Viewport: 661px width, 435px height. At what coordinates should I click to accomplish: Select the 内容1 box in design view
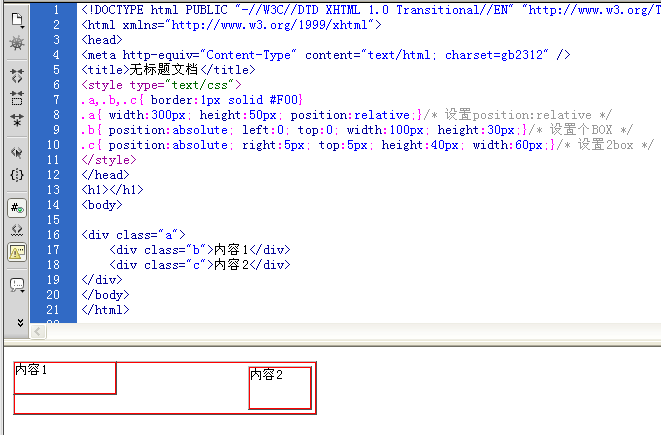click(x=65, y=378)
